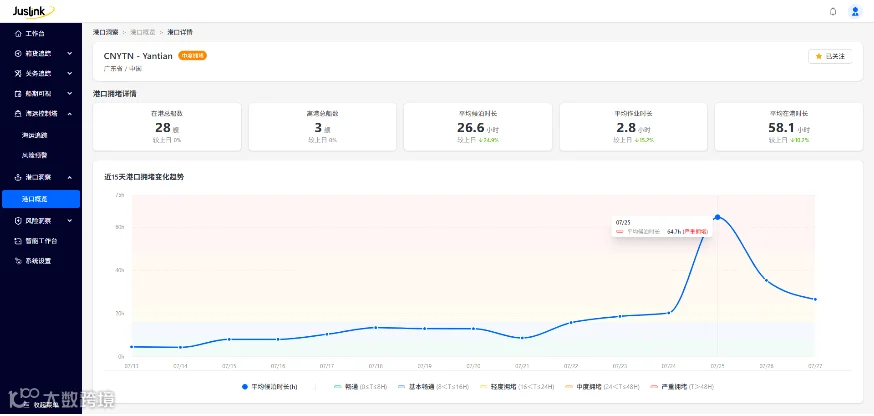Expand the 风险 sidebar group chevron
This screenshot has height=416, width=874.
coord(70,221)
